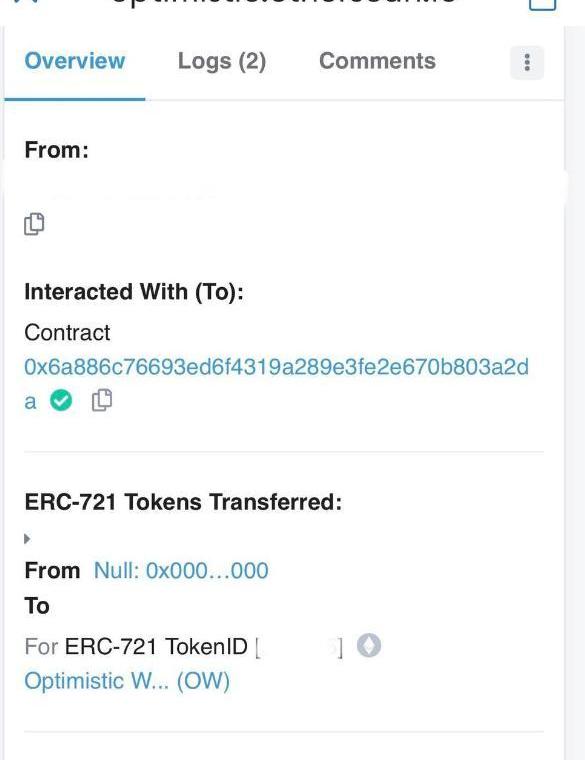Open the Logs (2) tab
The height and width of the screenshot is (760, 585).
click(x=222, y=62)
